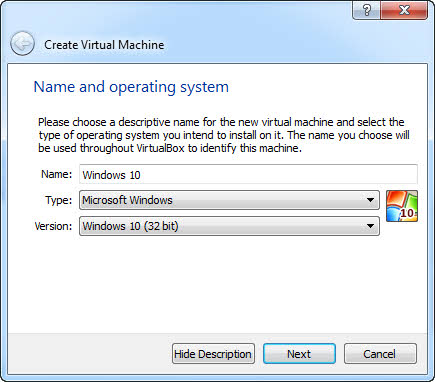This screenshot has width=435, height=382.
Task: Proceed with the Next button
Action: 299,354
